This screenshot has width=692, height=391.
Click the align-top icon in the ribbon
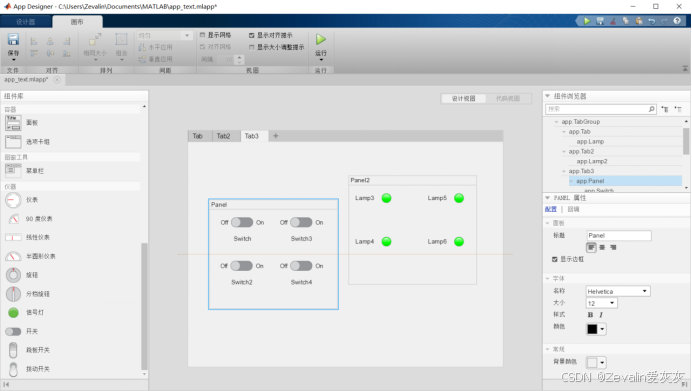[34, 53]
